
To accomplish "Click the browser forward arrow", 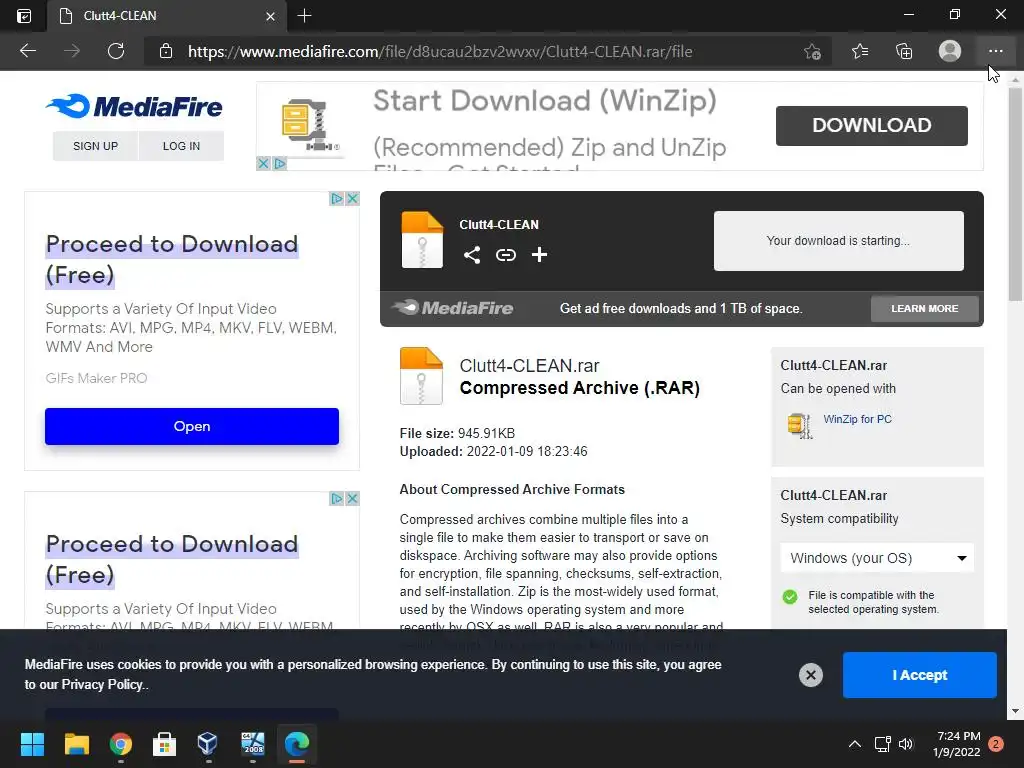I will (x=72, y=51).
